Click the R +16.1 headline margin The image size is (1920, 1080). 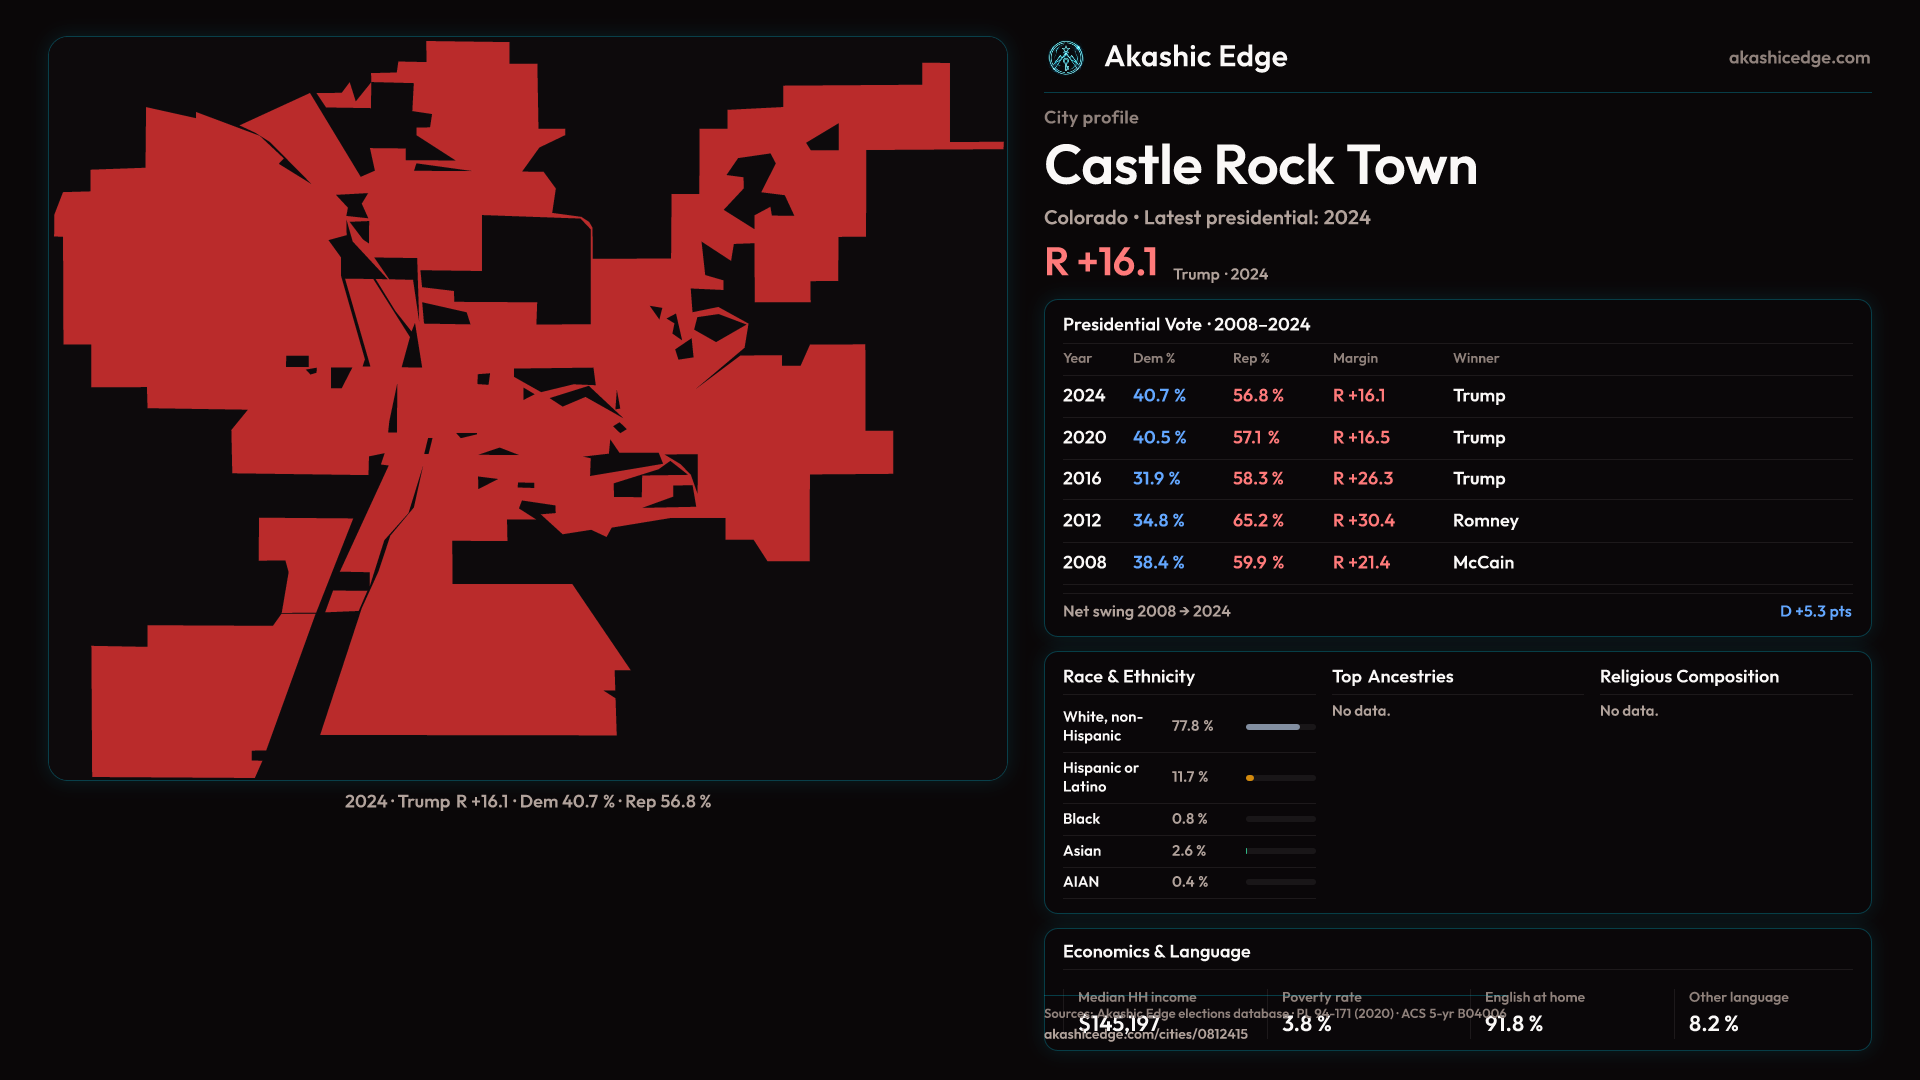[x=1101, y=263]
